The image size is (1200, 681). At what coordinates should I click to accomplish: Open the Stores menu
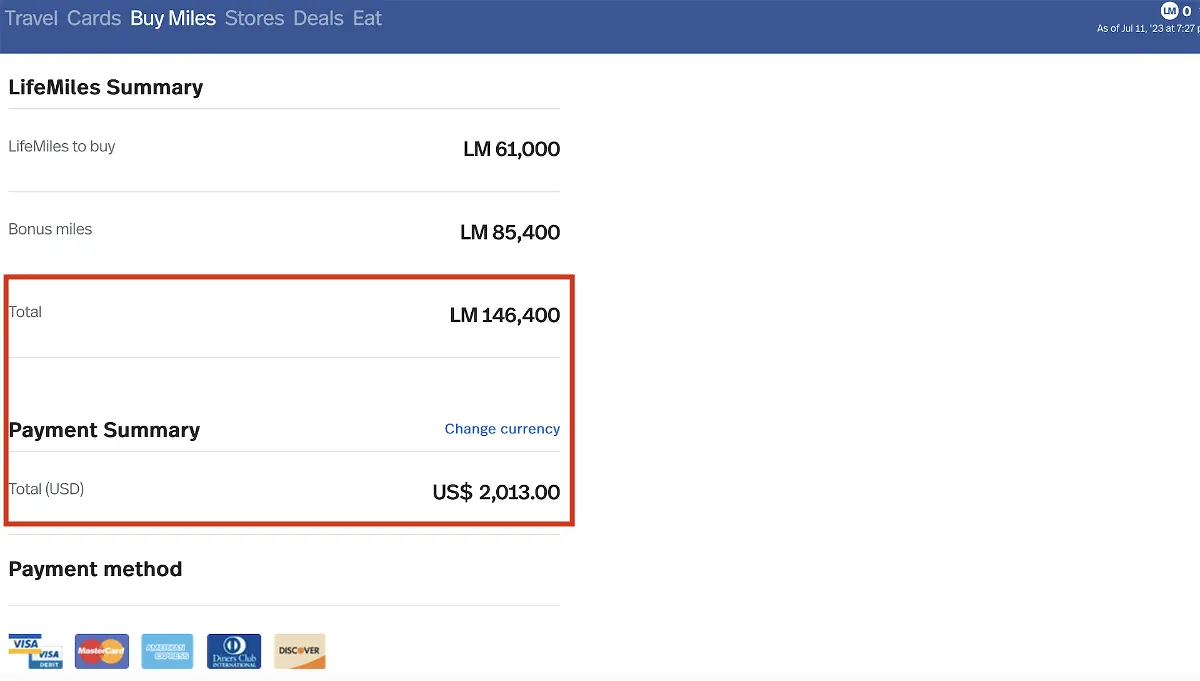(x=254, y=18)
